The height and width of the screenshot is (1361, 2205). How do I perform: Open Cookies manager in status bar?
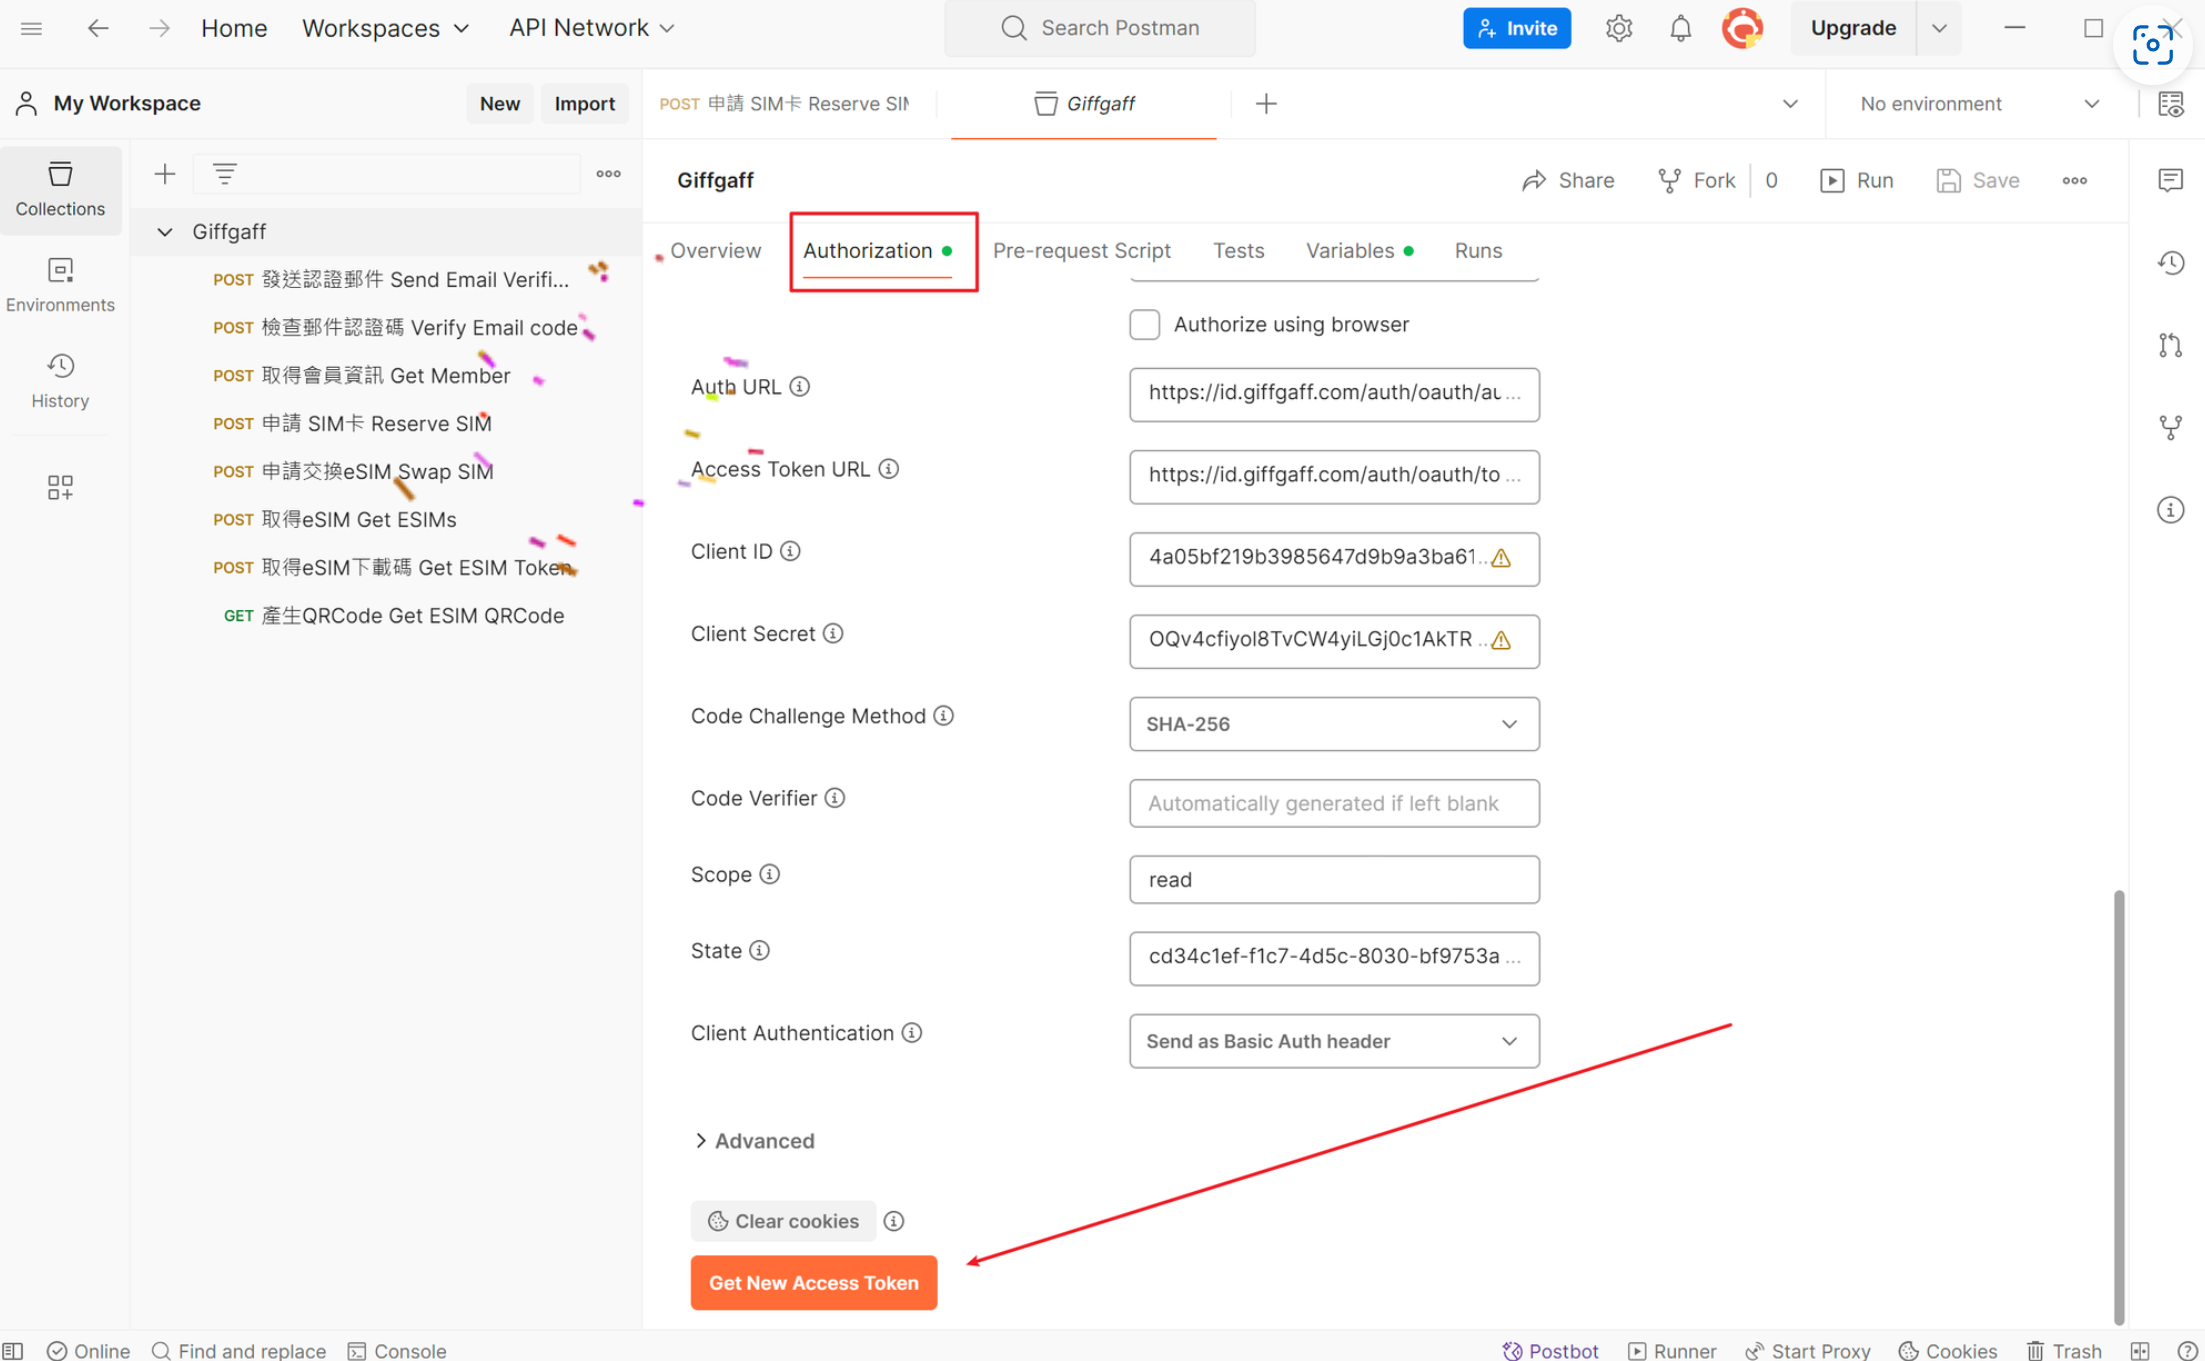(x=1947, y=1351)
